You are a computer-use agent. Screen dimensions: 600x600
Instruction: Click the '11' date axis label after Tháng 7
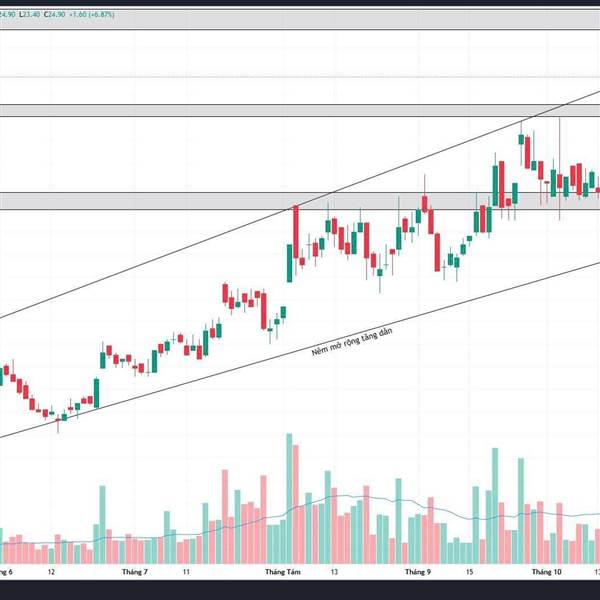[186, 572]
